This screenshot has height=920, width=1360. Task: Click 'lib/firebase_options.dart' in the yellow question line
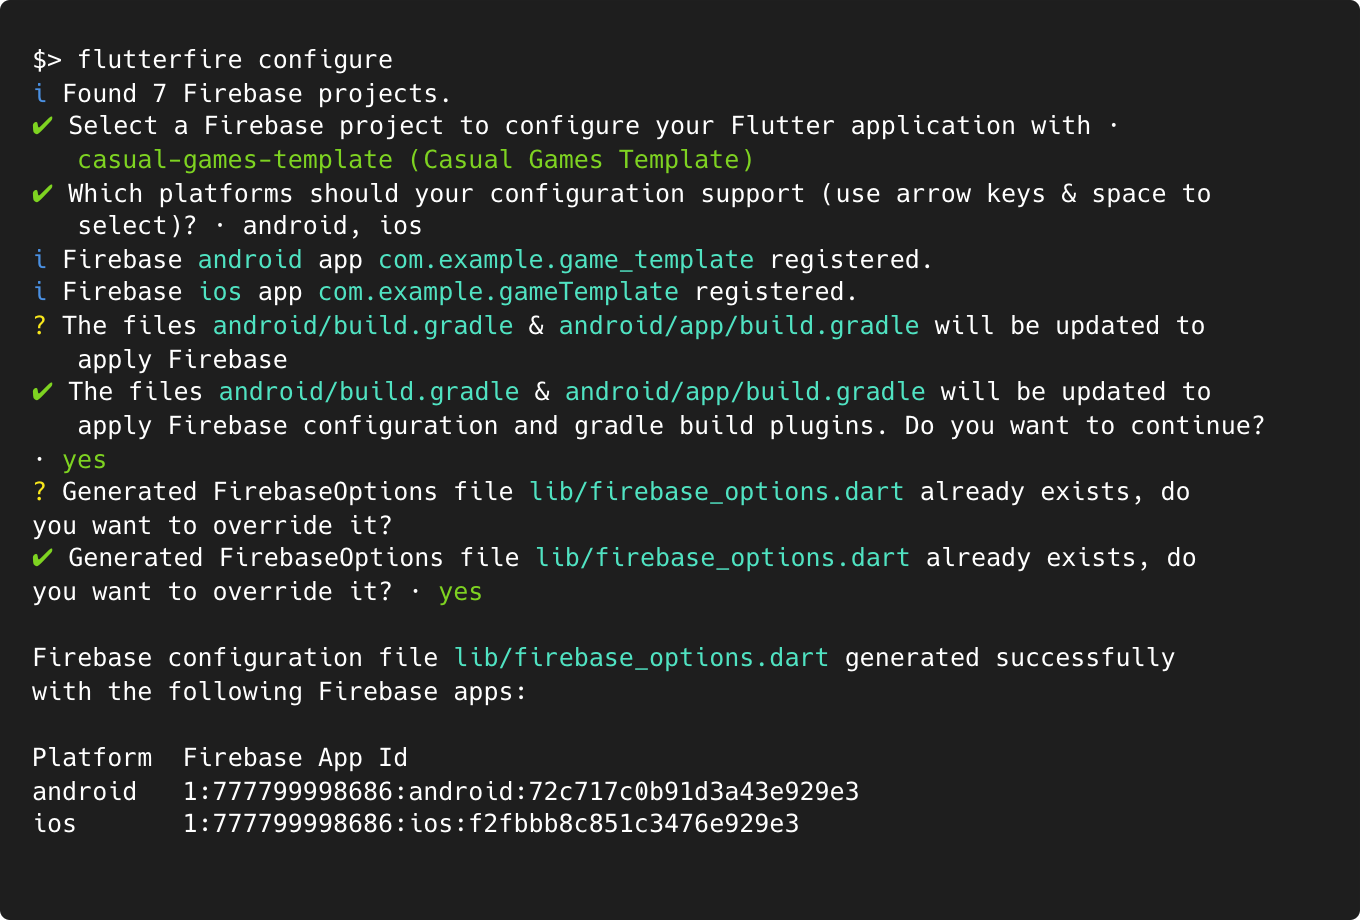point(717,492)
